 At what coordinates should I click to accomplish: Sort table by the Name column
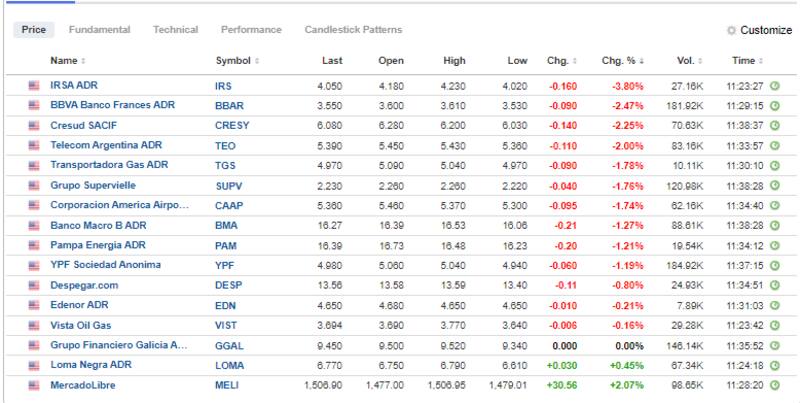[66, 61]
